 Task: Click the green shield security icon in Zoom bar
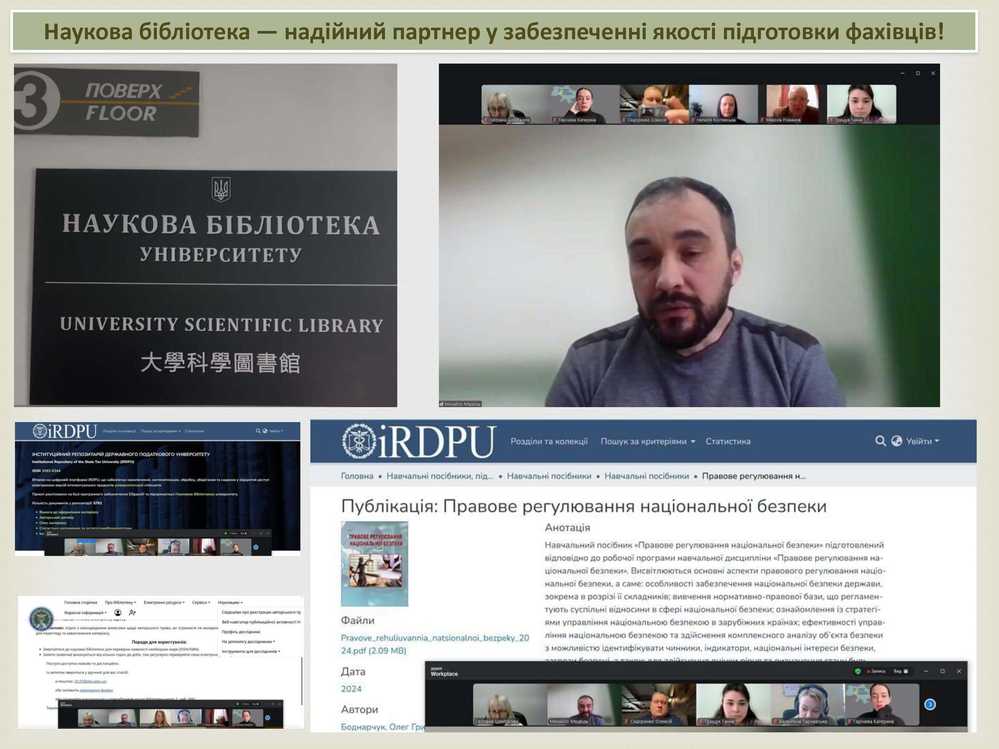[858, 671]
